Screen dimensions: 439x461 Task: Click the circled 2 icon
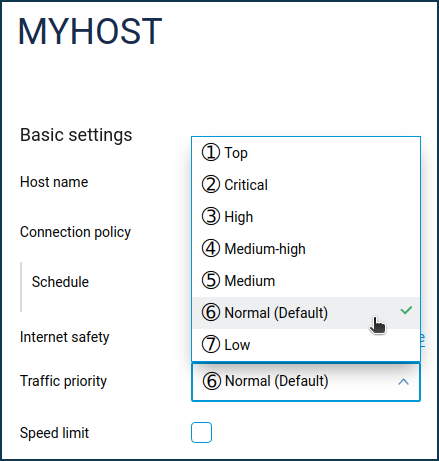click(x=211, y=184)
